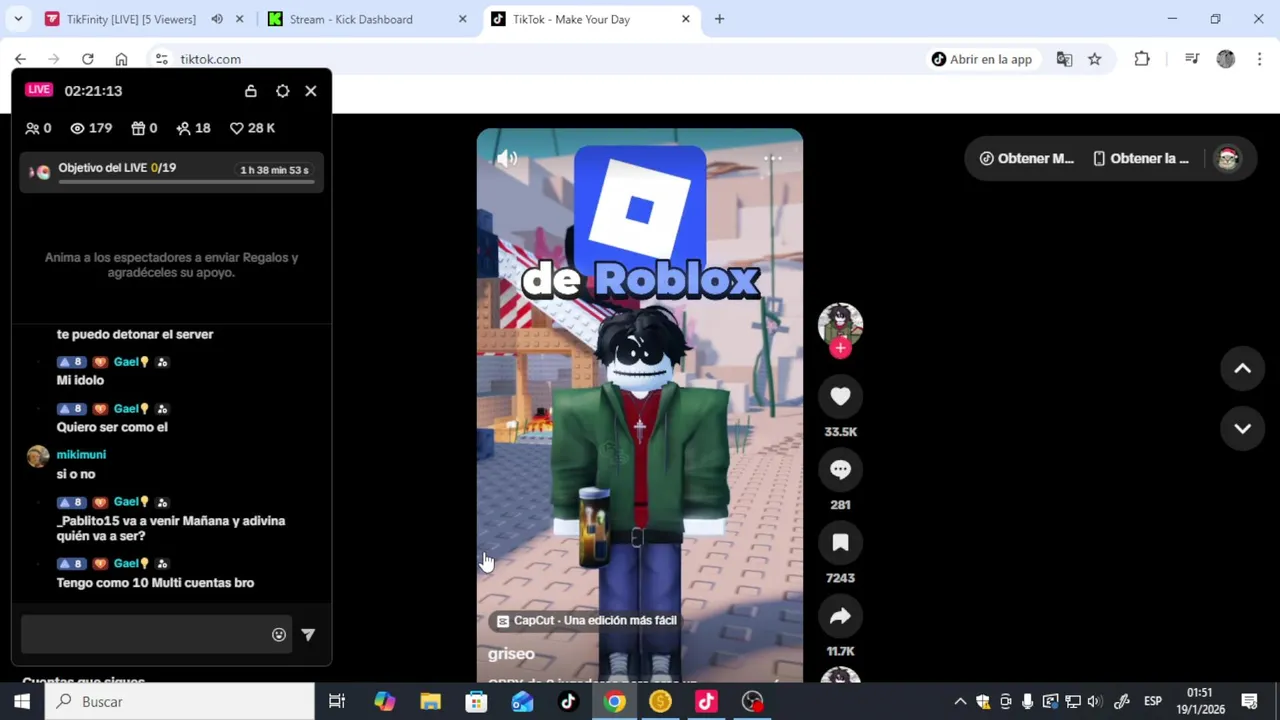Share the video with arrow icon
Screen dimensions: 1280x720
[x=840, y=616]
